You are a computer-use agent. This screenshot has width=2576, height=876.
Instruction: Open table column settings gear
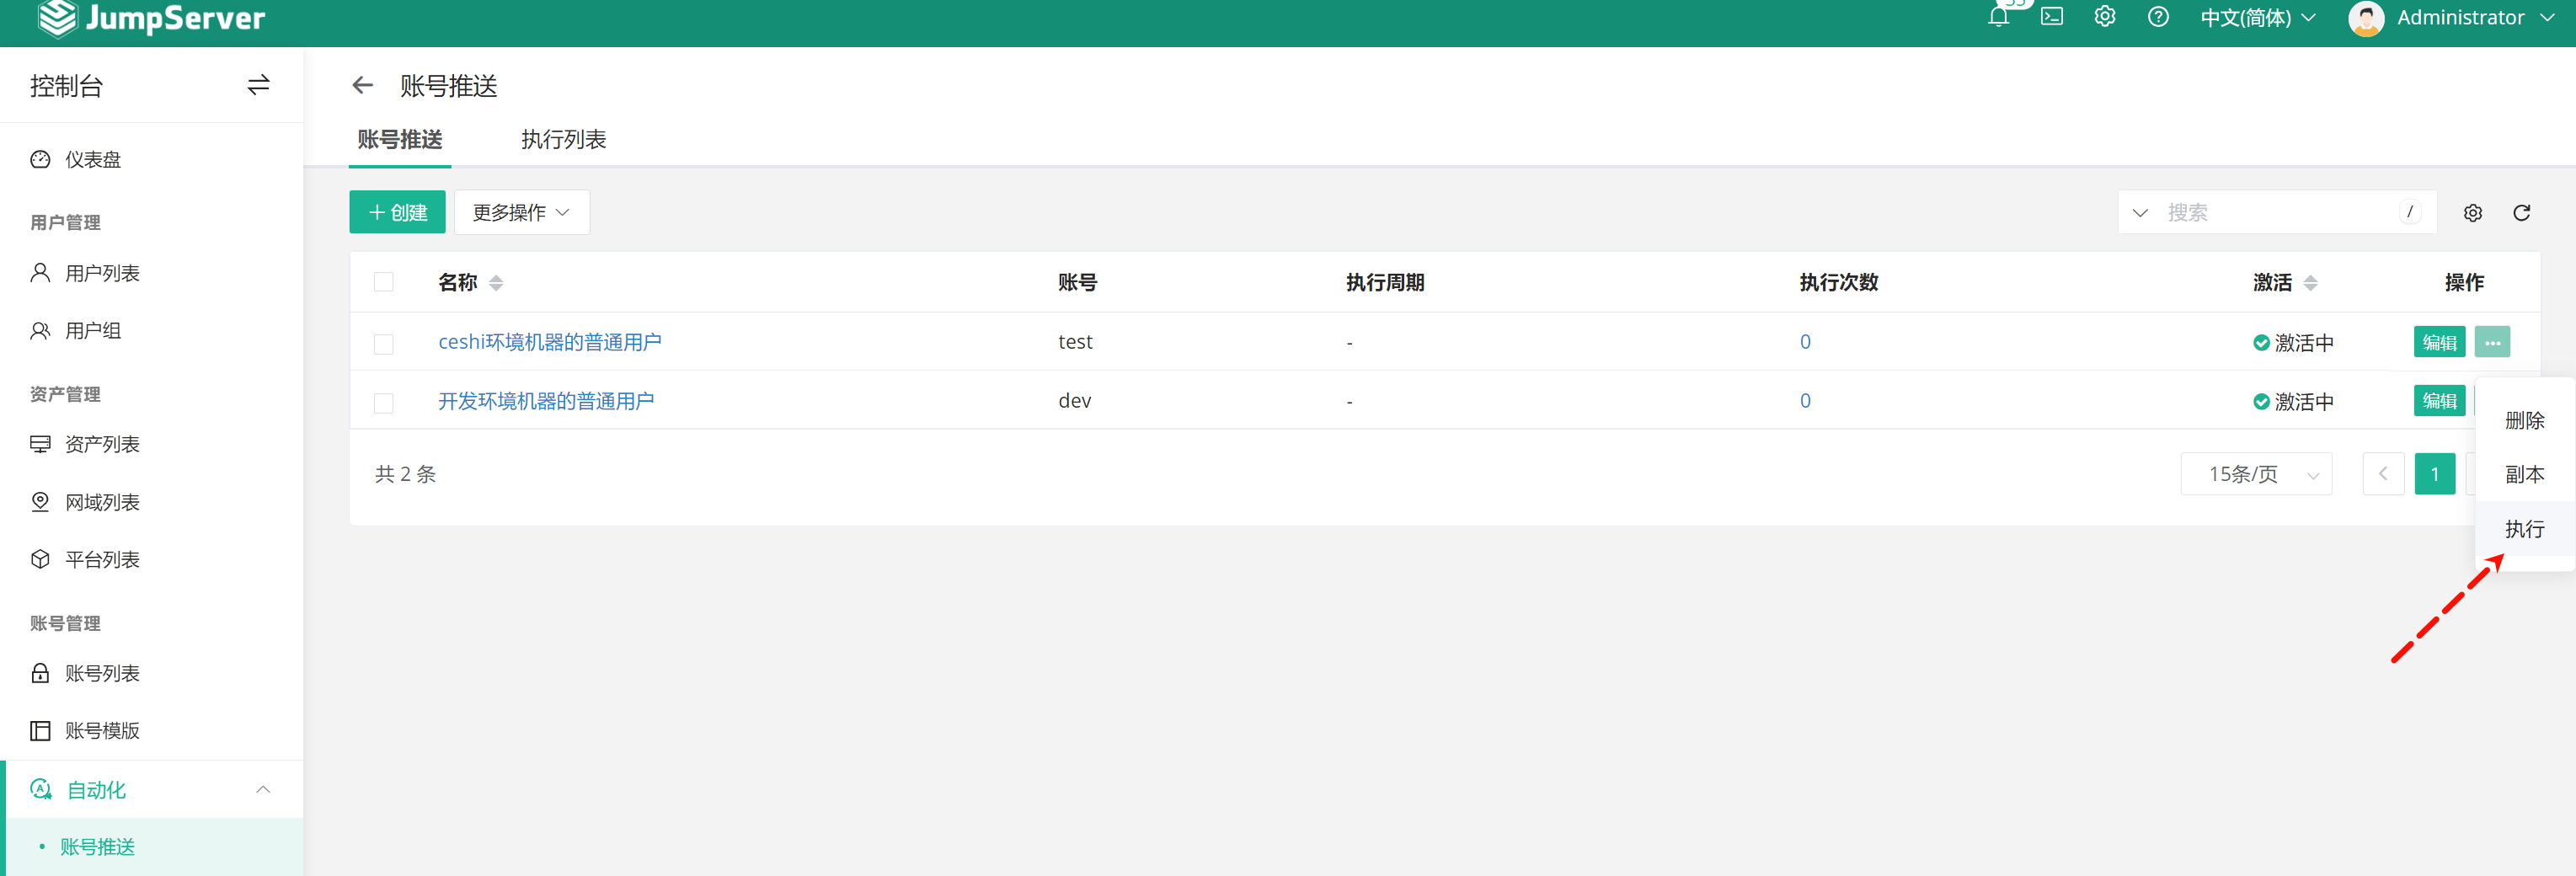coord(2472,212)
